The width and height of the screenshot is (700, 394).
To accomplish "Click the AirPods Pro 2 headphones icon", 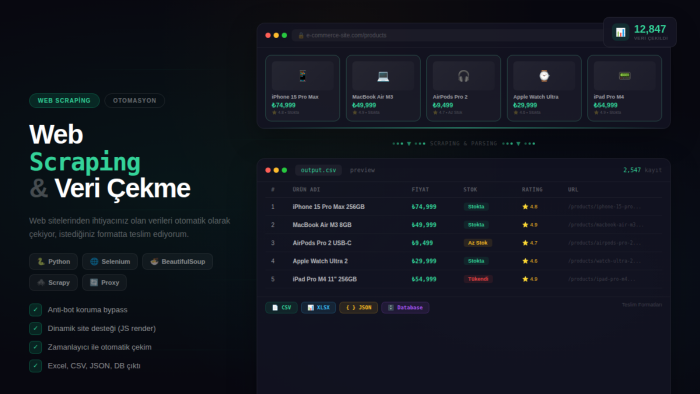I will 463,76.
